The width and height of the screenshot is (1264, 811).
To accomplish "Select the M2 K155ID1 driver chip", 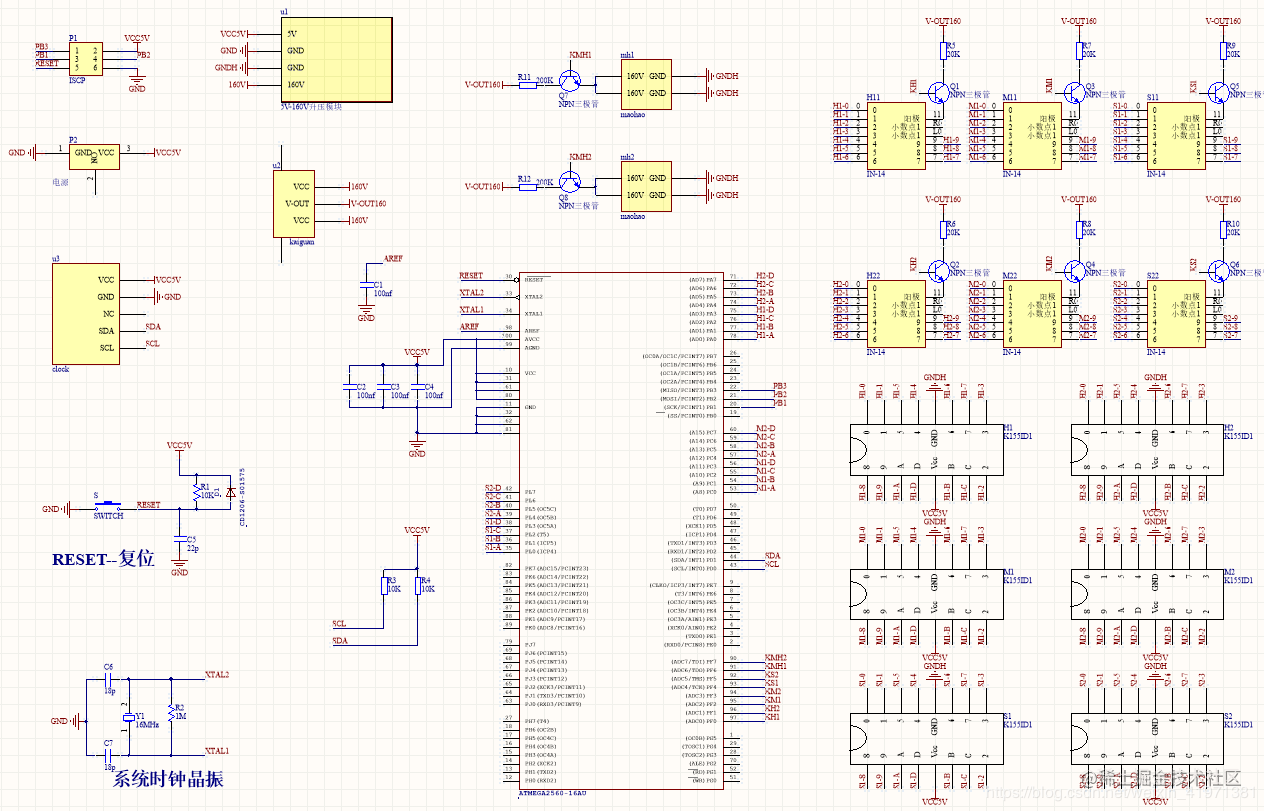I will click(x=1147, y=596).
